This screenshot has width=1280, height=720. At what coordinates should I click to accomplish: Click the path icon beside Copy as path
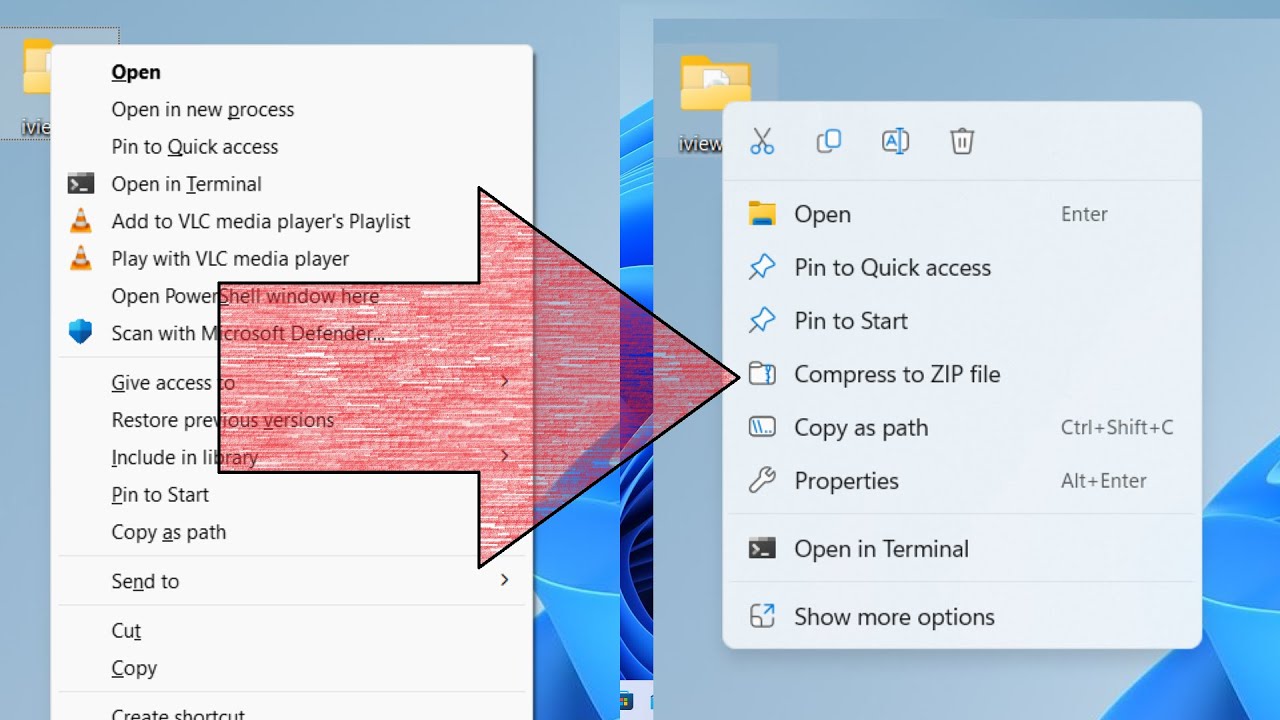click(x=762, y=427)
